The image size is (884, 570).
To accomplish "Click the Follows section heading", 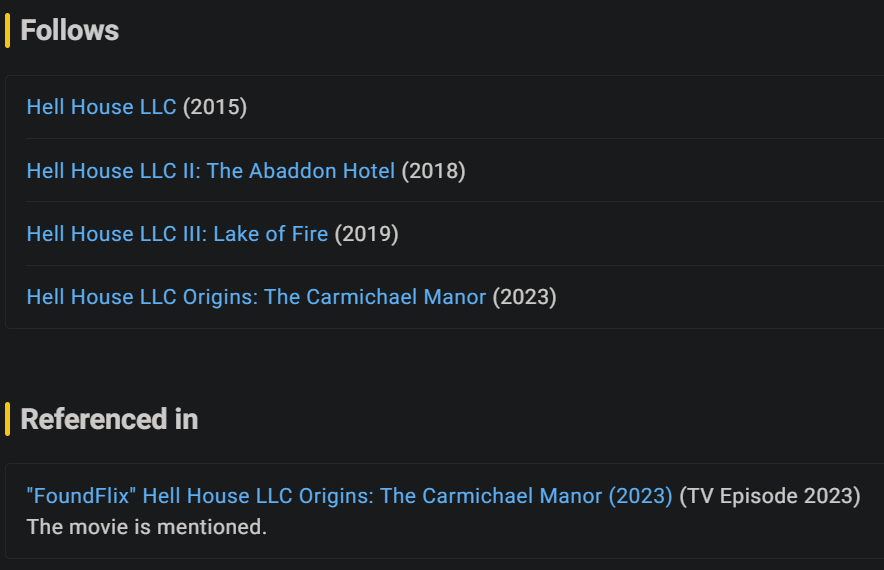I will [70, 31].
